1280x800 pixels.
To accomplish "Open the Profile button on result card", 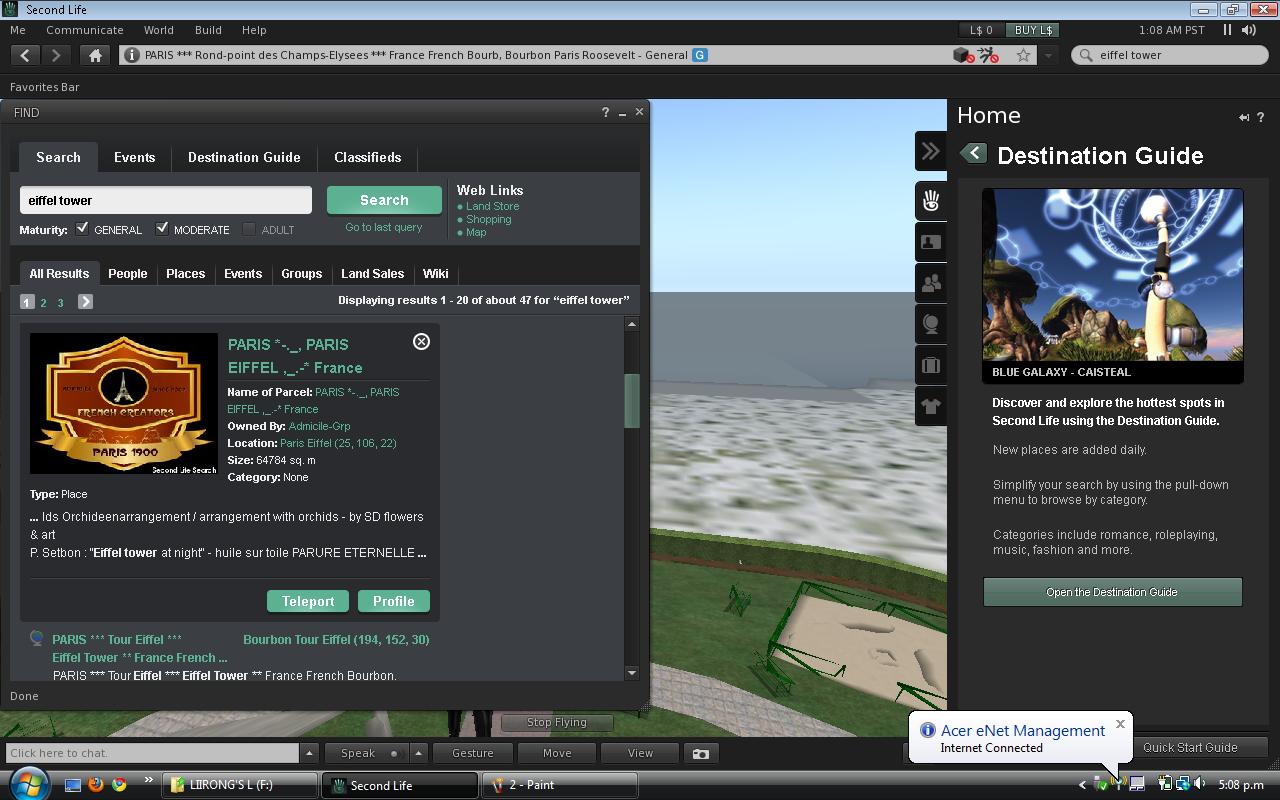I will [393, 601].
